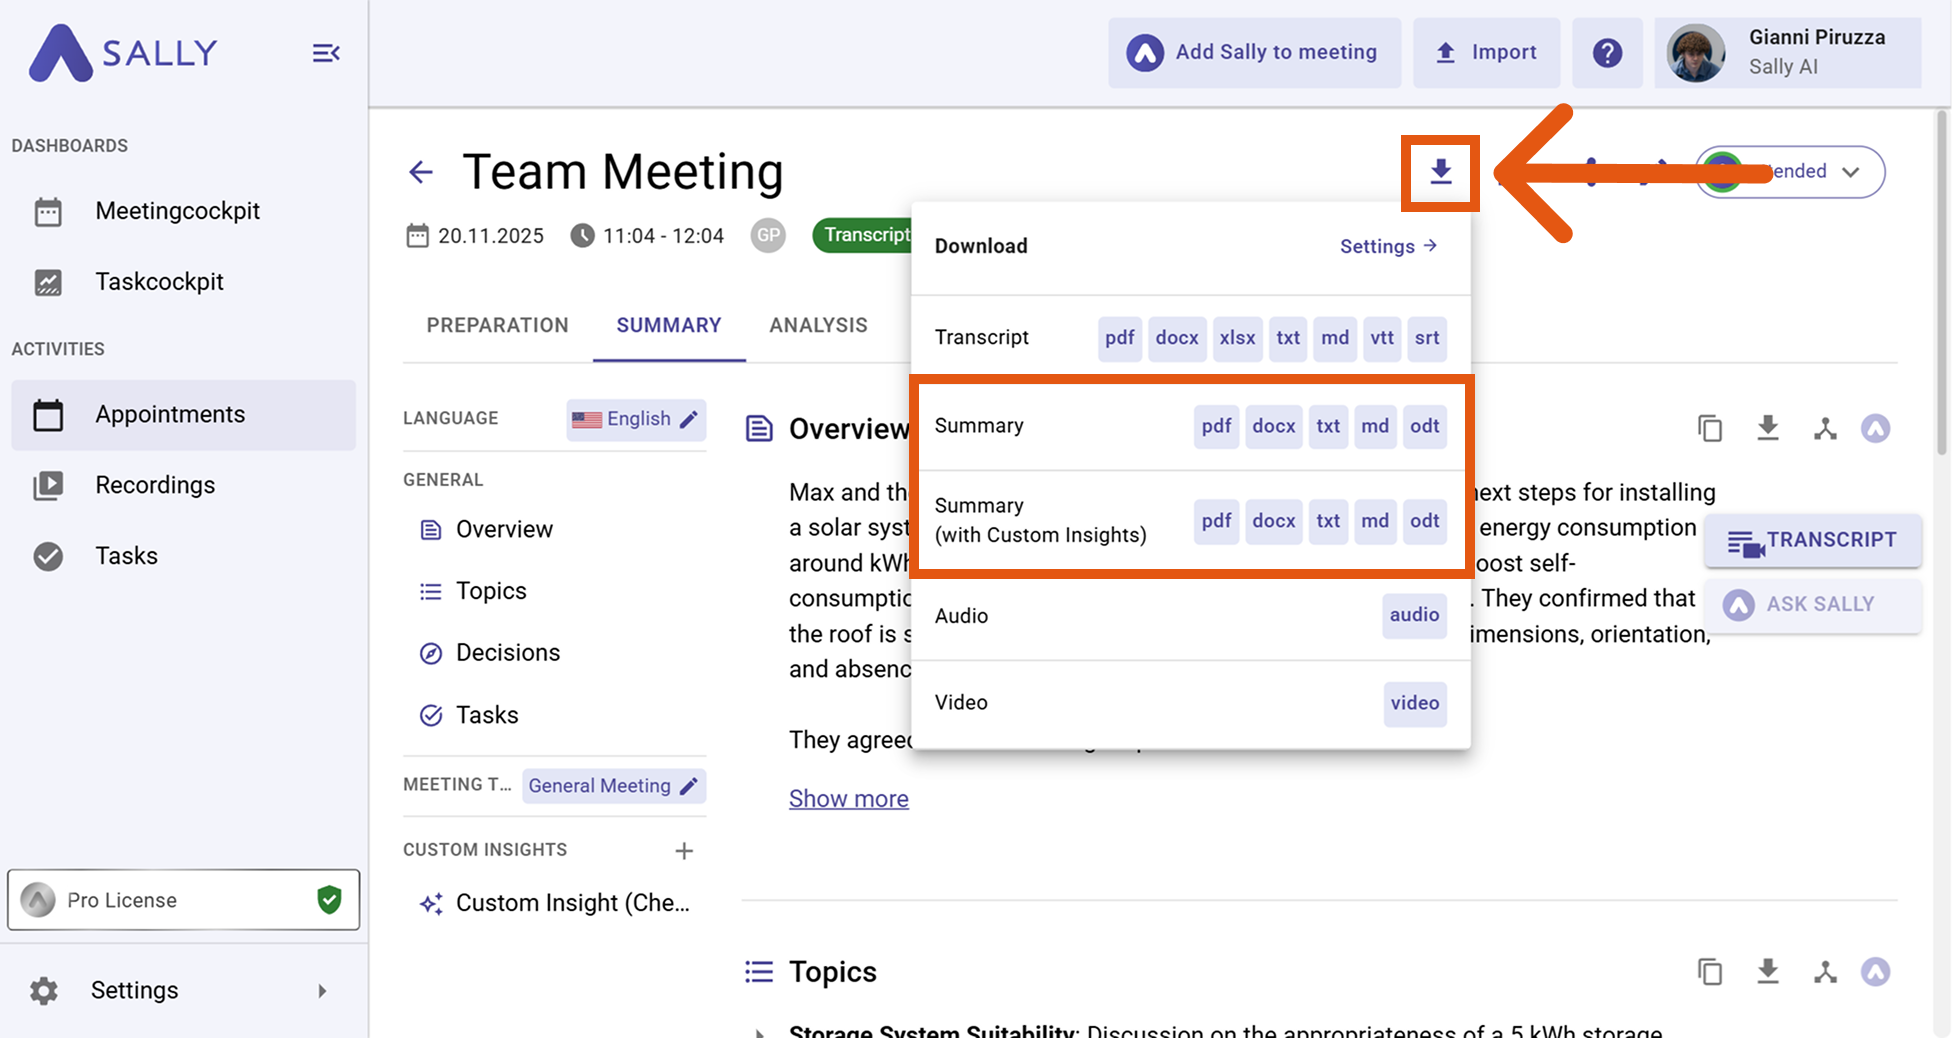
Task: Select Decisions in the General list
Action: 507,653
